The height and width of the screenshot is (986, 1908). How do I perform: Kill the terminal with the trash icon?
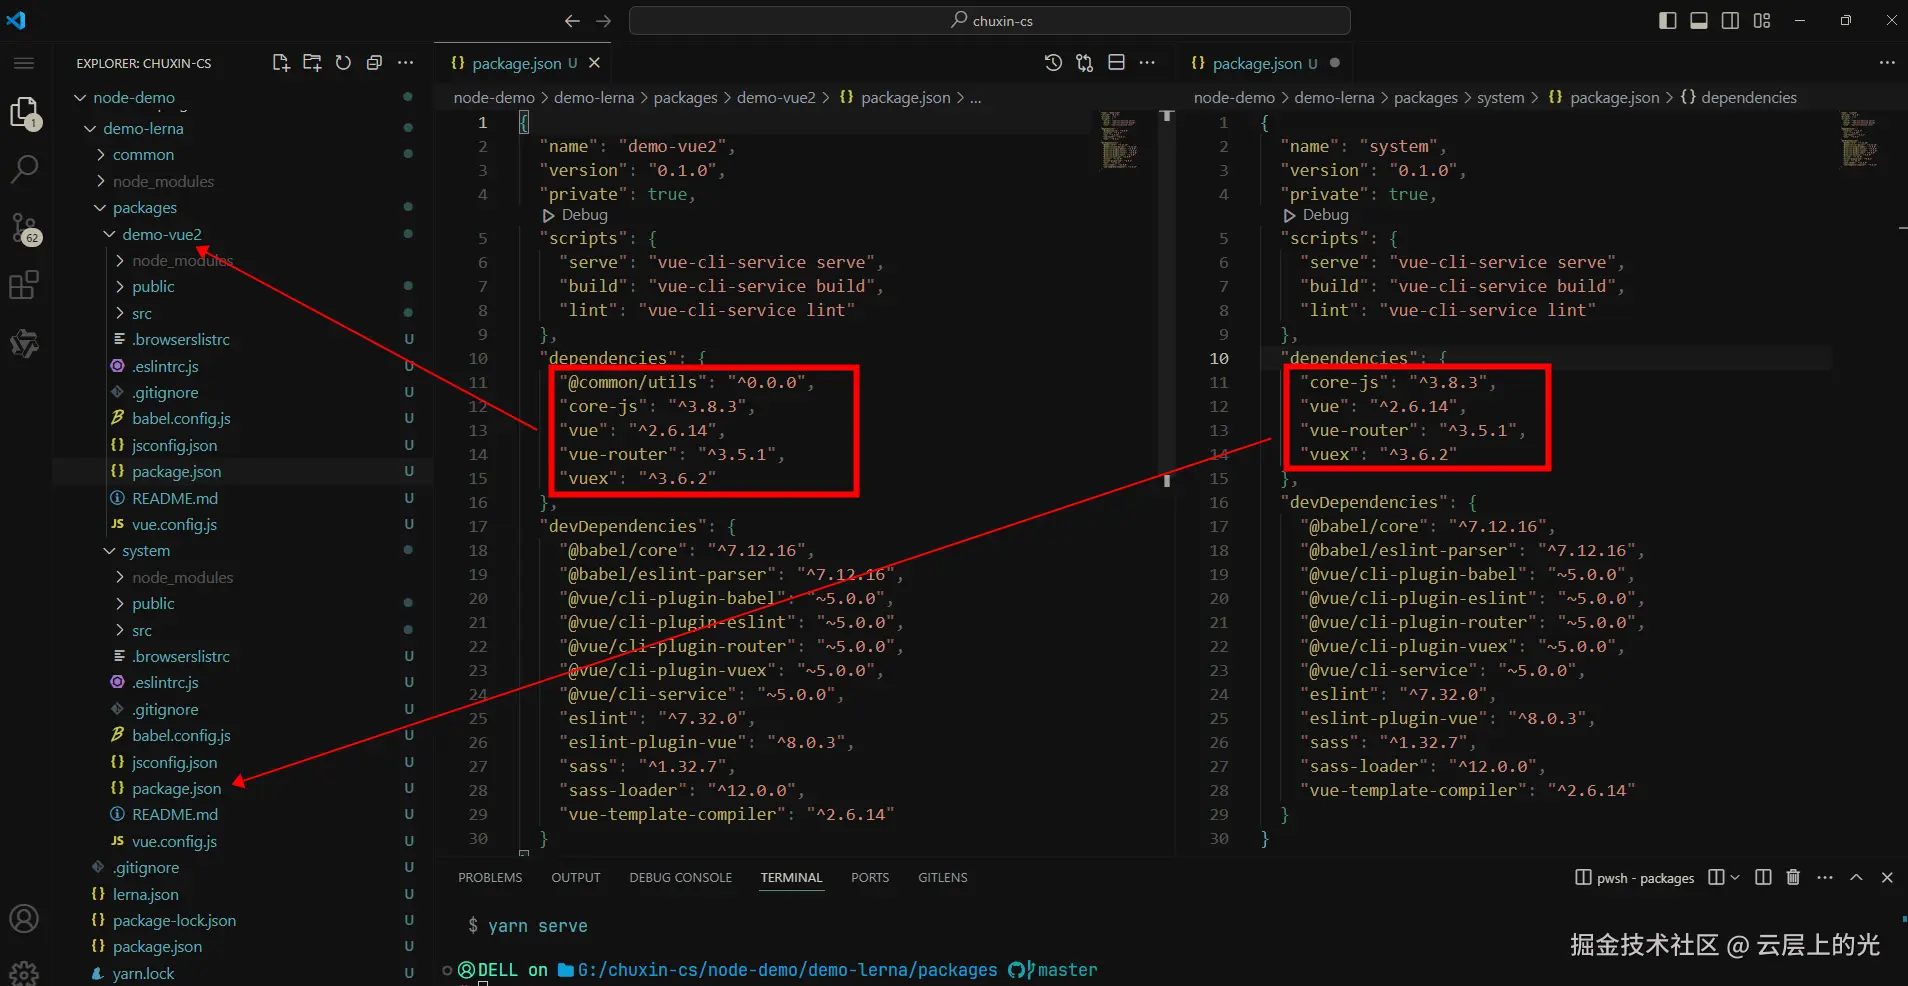(x=1793, y=877)
